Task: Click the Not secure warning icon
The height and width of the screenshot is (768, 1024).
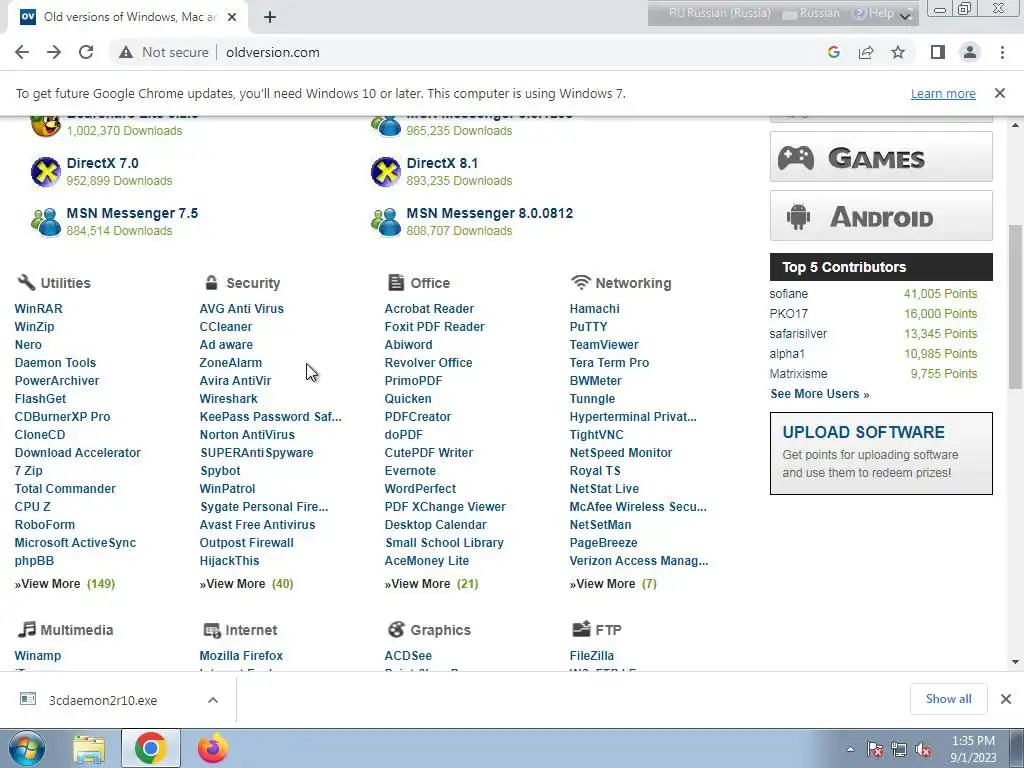Action: pos(125,52)
